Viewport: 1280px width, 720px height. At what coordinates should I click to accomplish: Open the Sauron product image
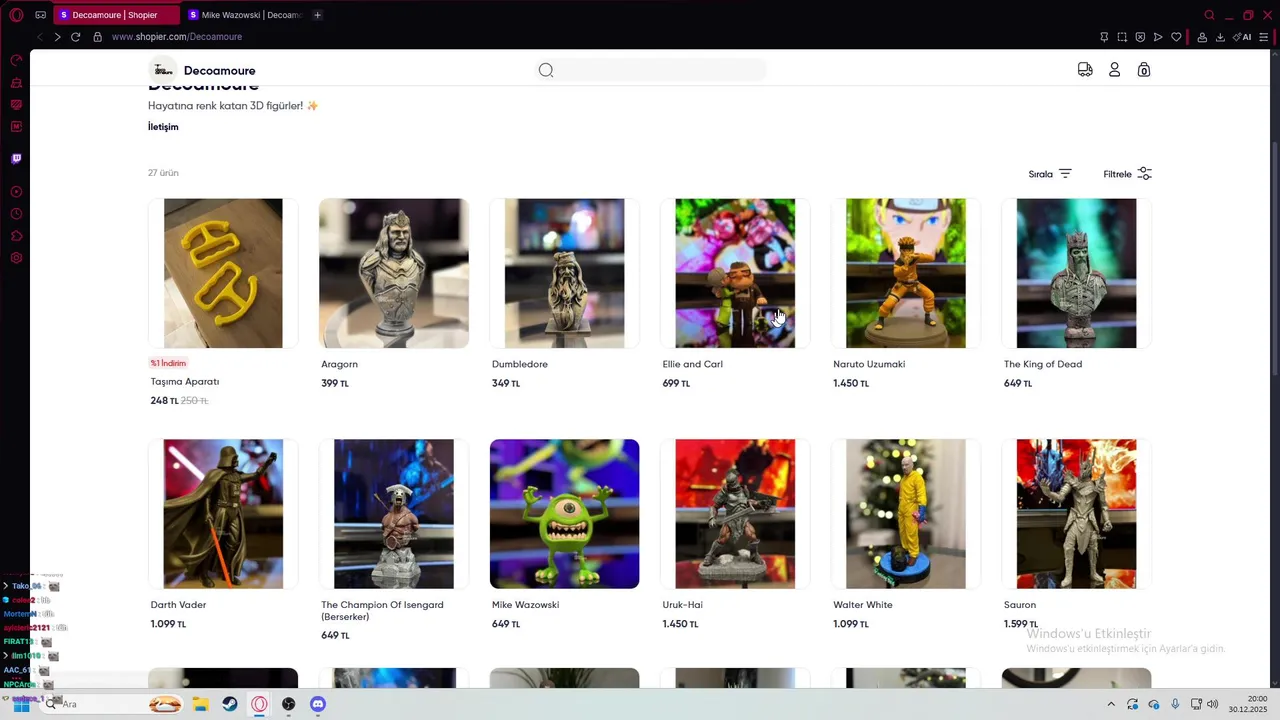1076,514
